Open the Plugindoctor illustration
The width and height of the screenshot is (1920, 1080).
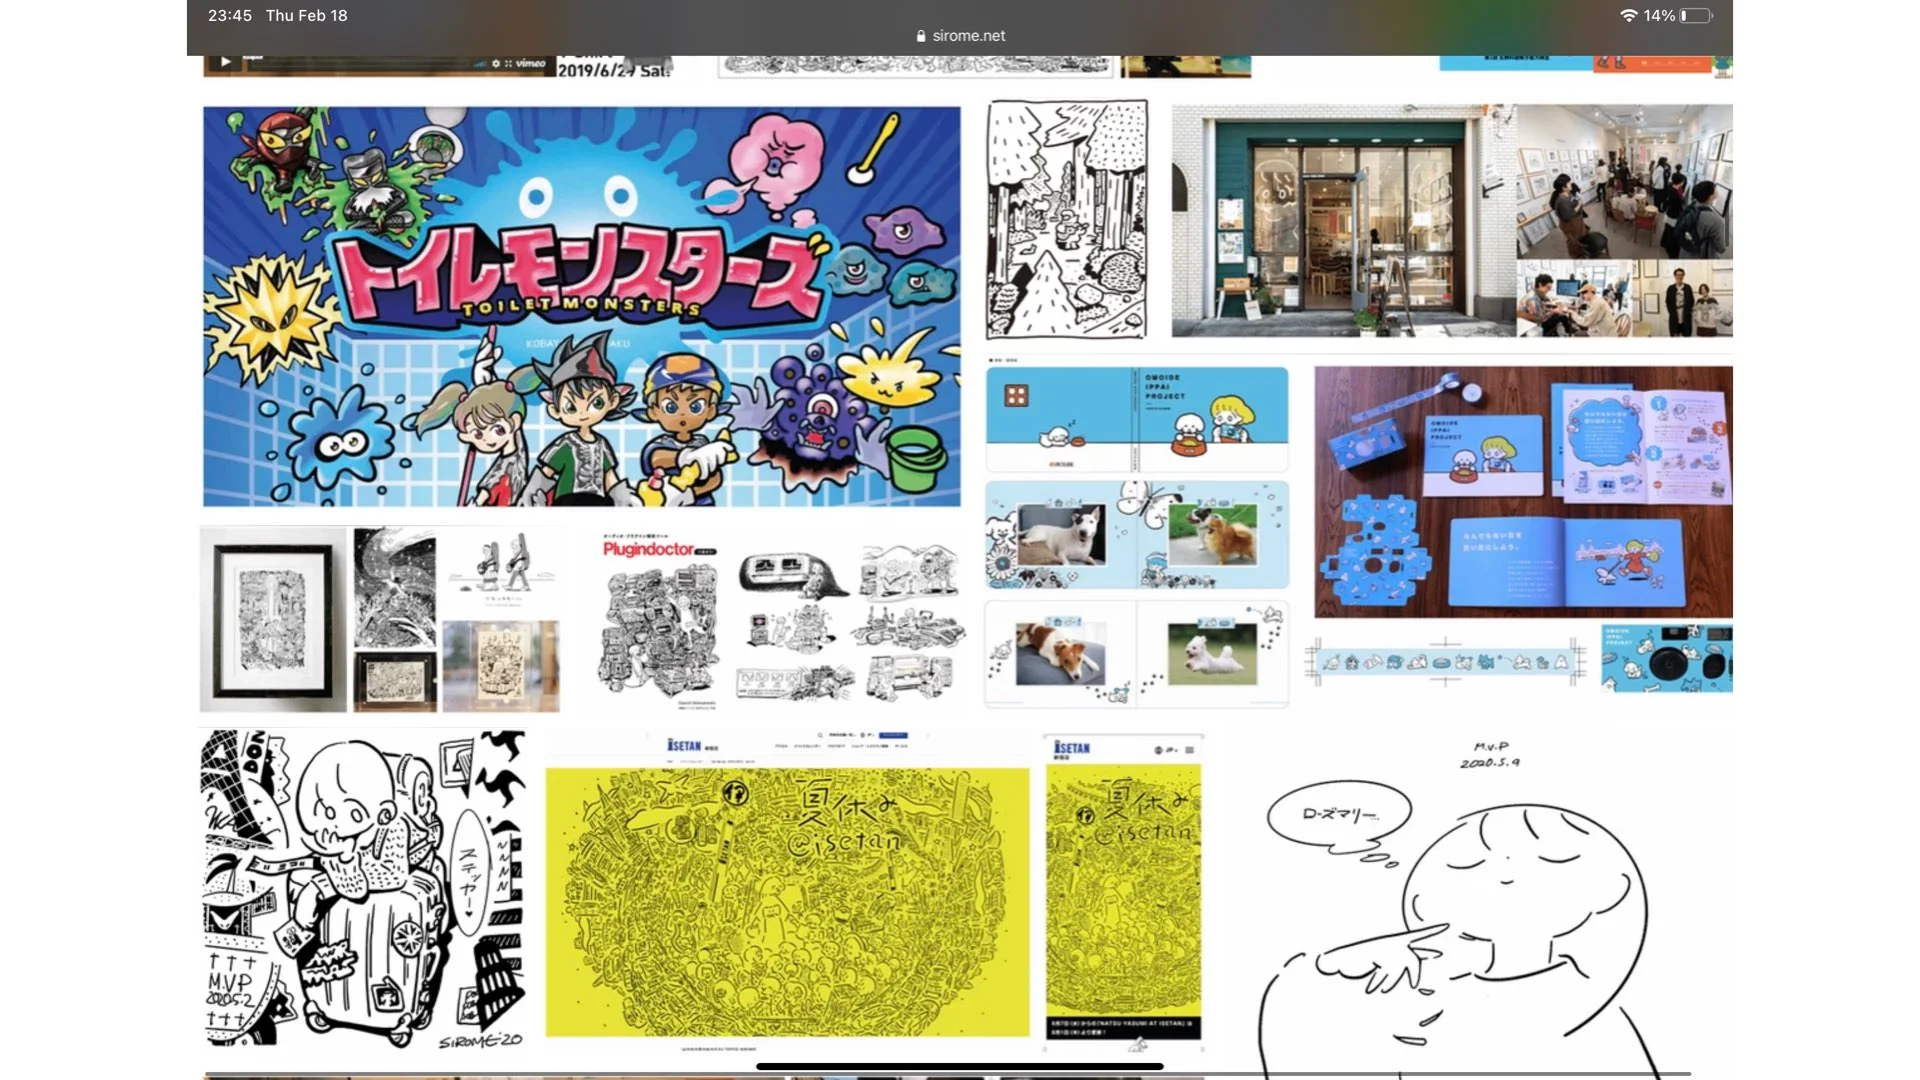coord(658,620)
